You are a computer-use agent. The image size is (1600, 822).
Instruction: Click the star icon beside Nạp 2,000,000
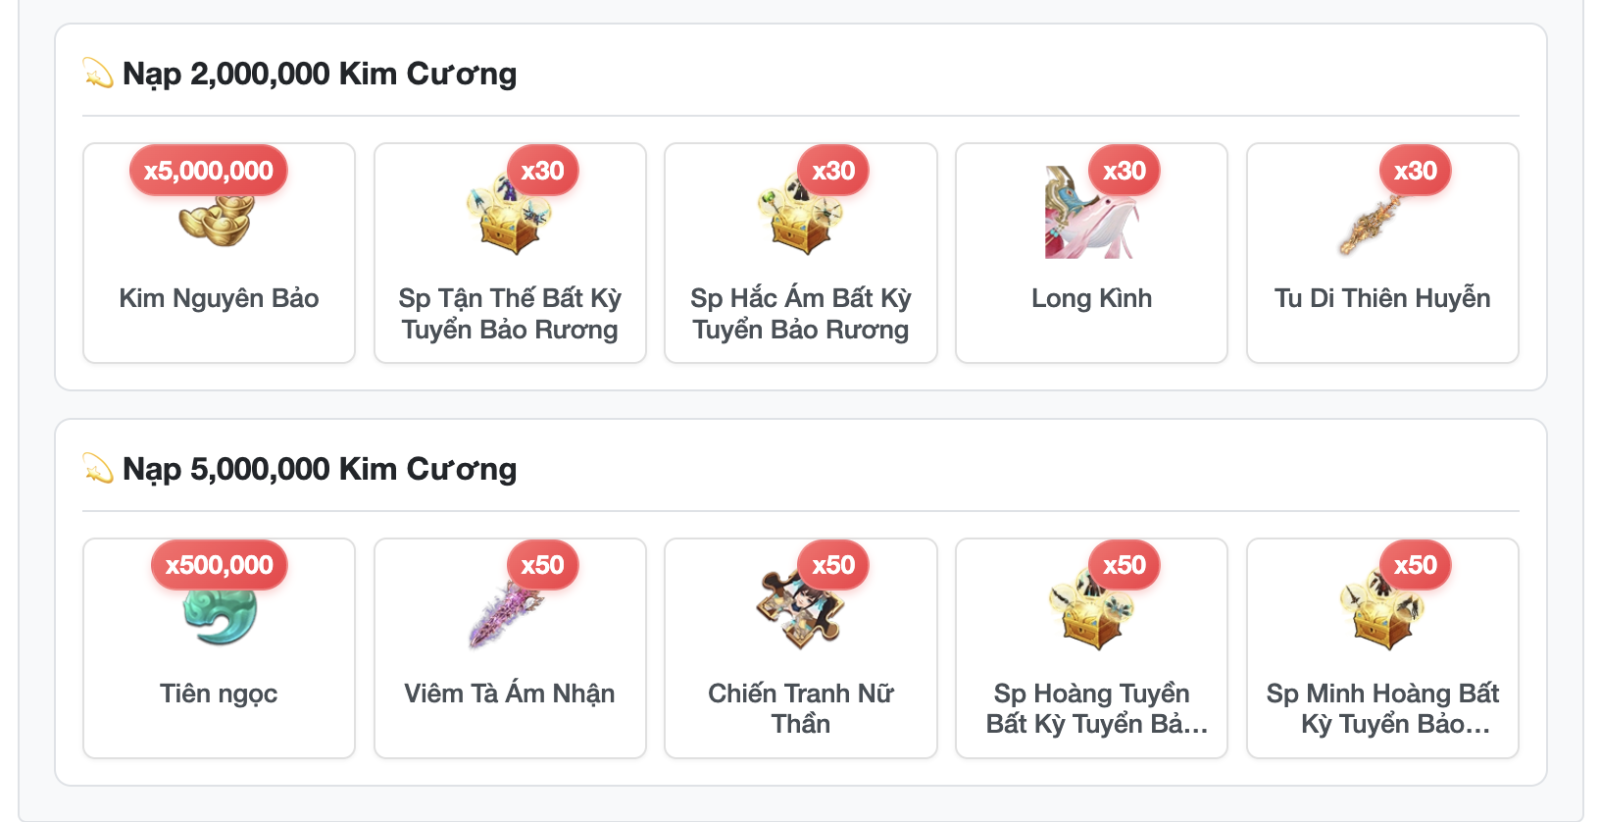[x=98, y=73]
